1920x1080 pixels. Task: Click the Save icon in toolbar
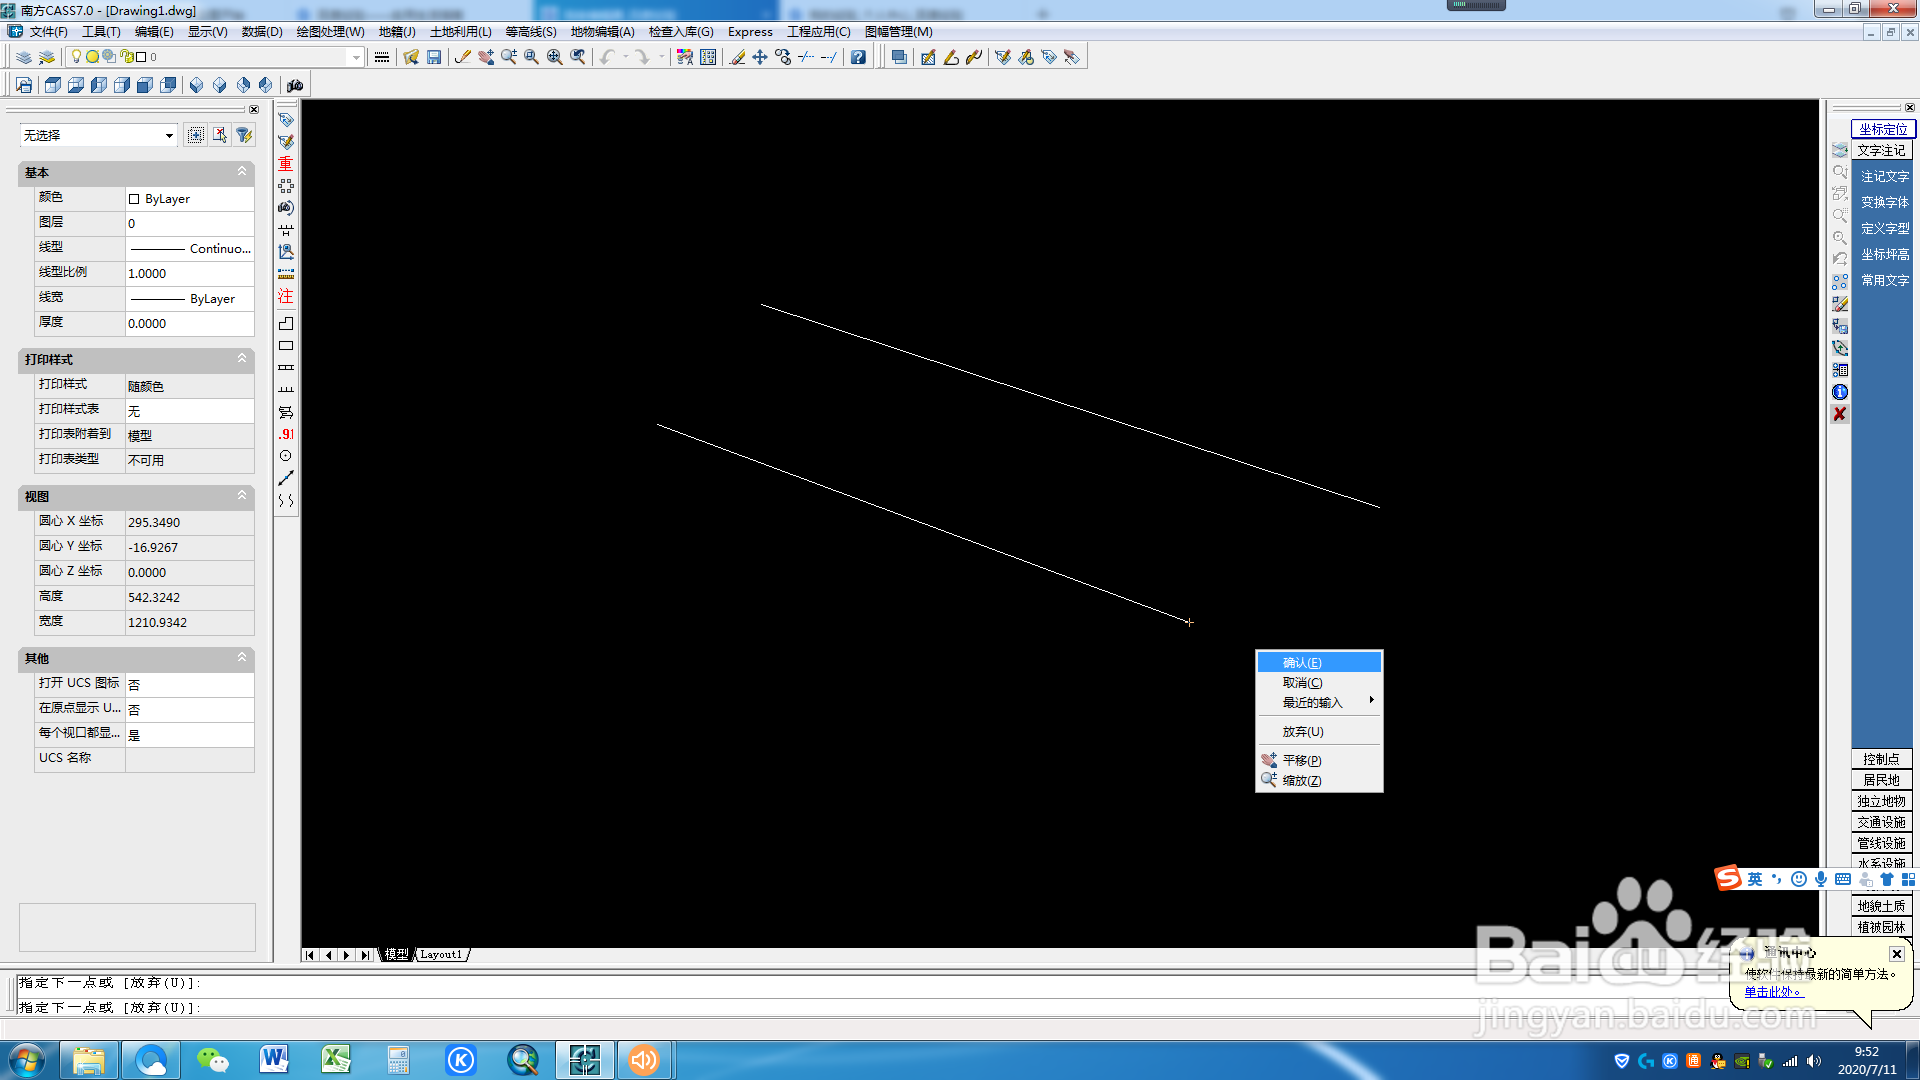point(434,57)
